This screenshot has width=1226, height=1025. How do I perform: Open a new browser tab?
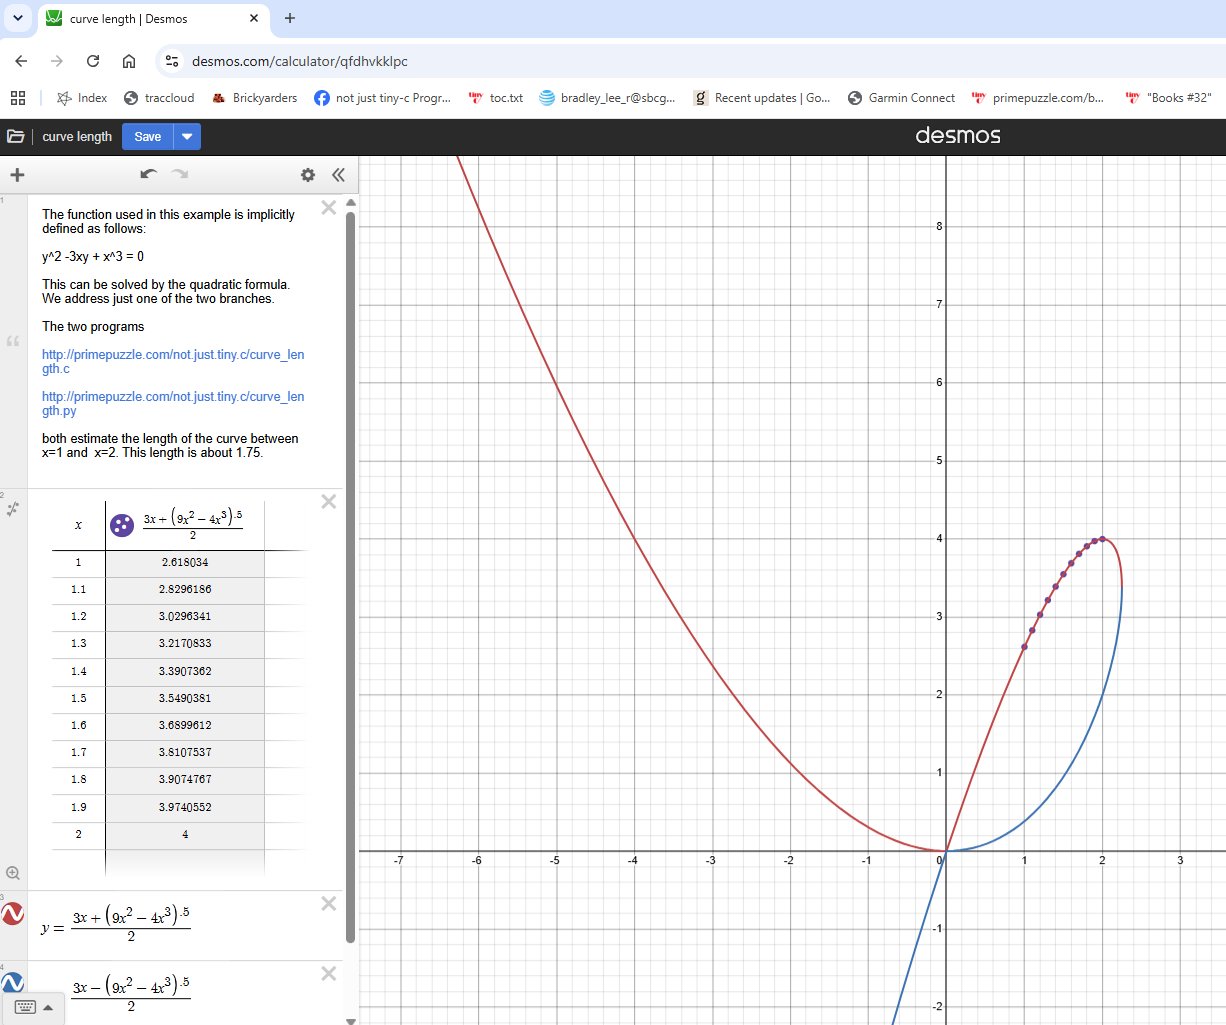[x=290, y=18]
